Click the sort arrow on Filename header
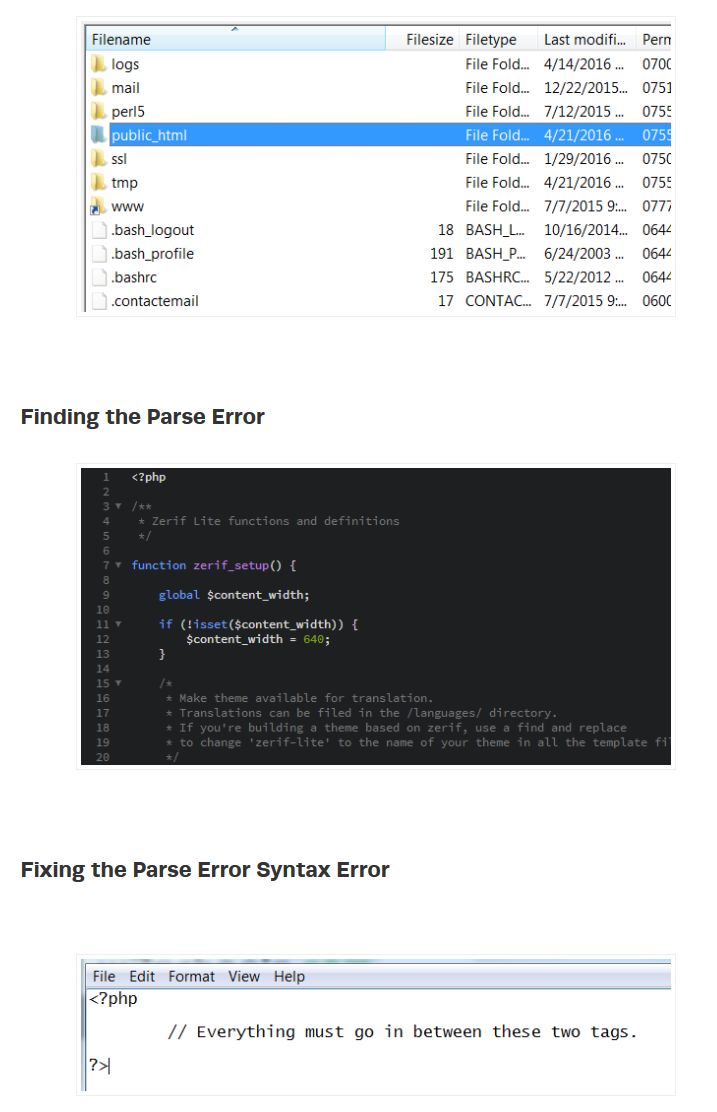 pyautogui.click(x=236, y=31)
